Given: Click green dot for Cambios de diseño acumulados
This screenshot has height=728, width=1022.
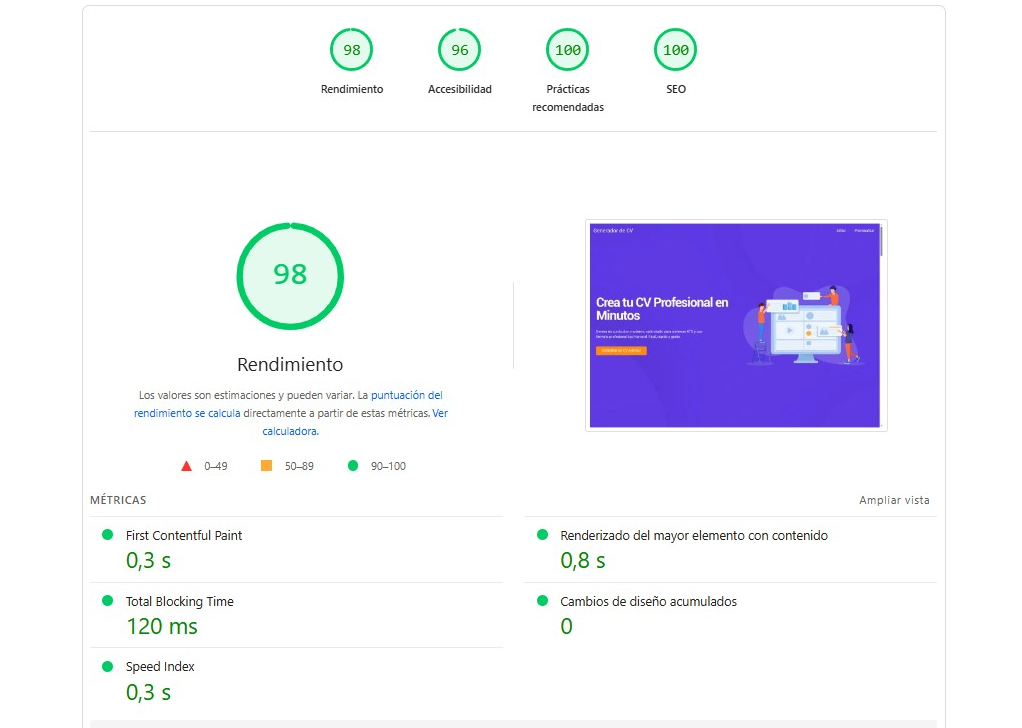Looking at the screenshot, I should [542, 600].
